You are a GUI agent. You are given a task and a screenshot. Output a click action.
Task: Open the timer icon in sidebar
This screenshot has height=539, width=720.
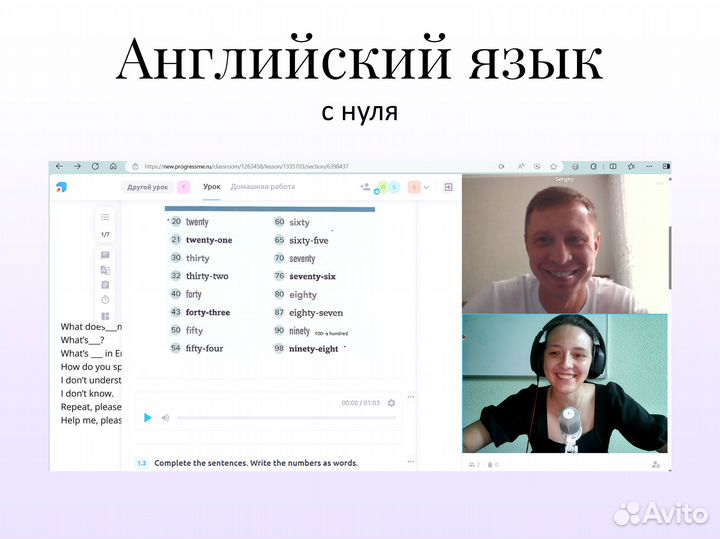pyautogui.click(x=105, y=300)
